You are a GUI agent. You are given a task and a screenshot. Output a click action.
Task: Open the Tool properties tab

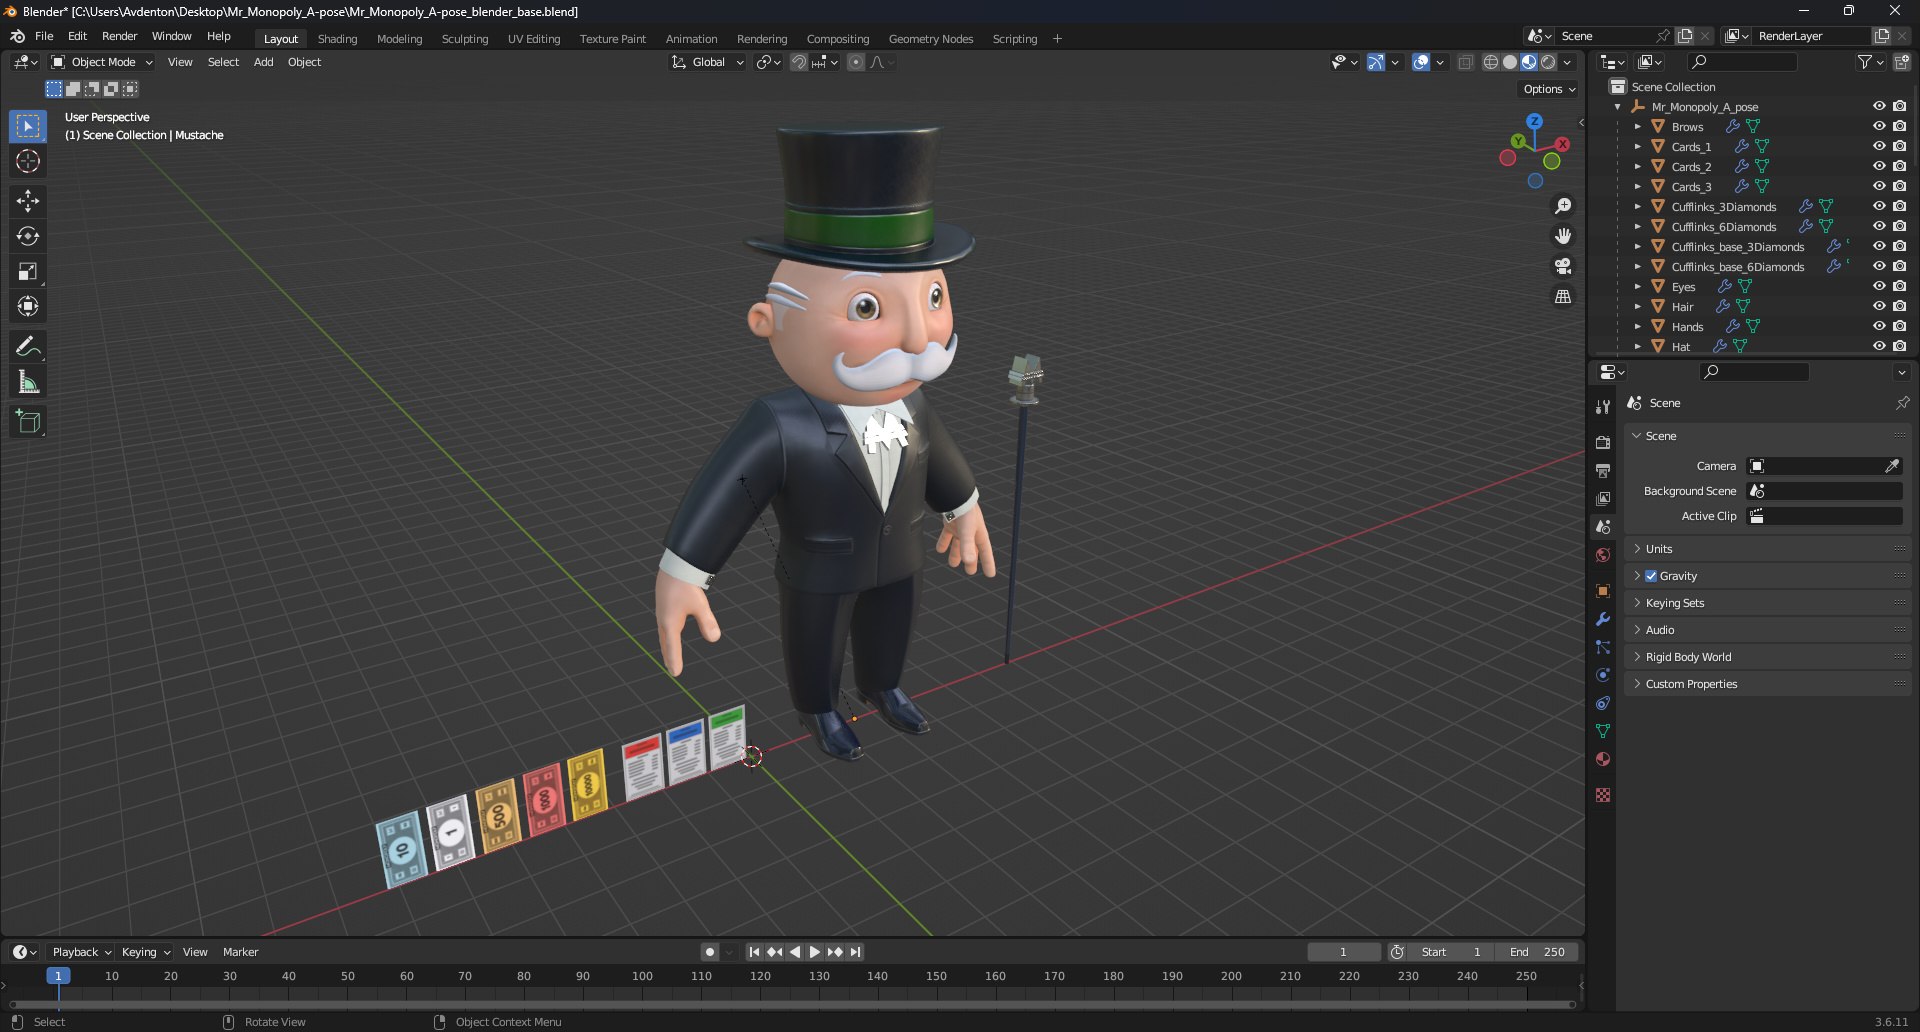tap(1603, 407)
